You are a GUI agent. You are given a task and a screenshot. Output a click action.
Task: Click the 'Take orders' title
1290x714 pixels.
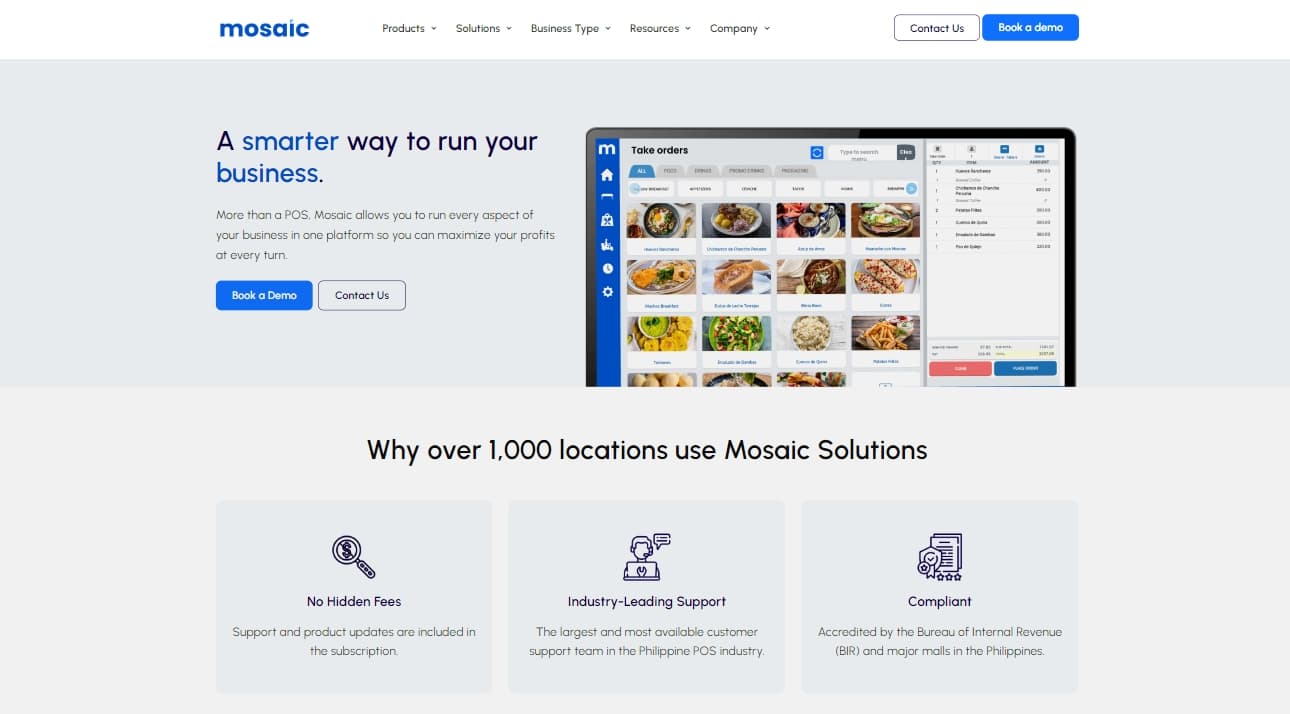coord(659,150)
